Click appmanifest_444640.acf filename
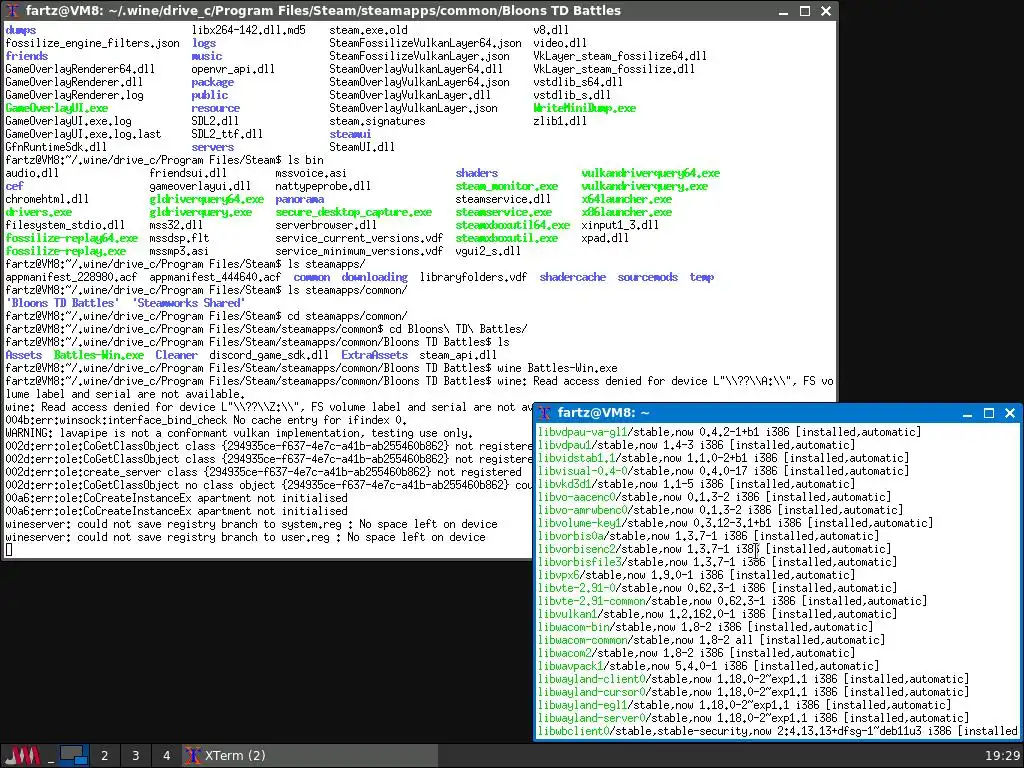 coord(215,277)
